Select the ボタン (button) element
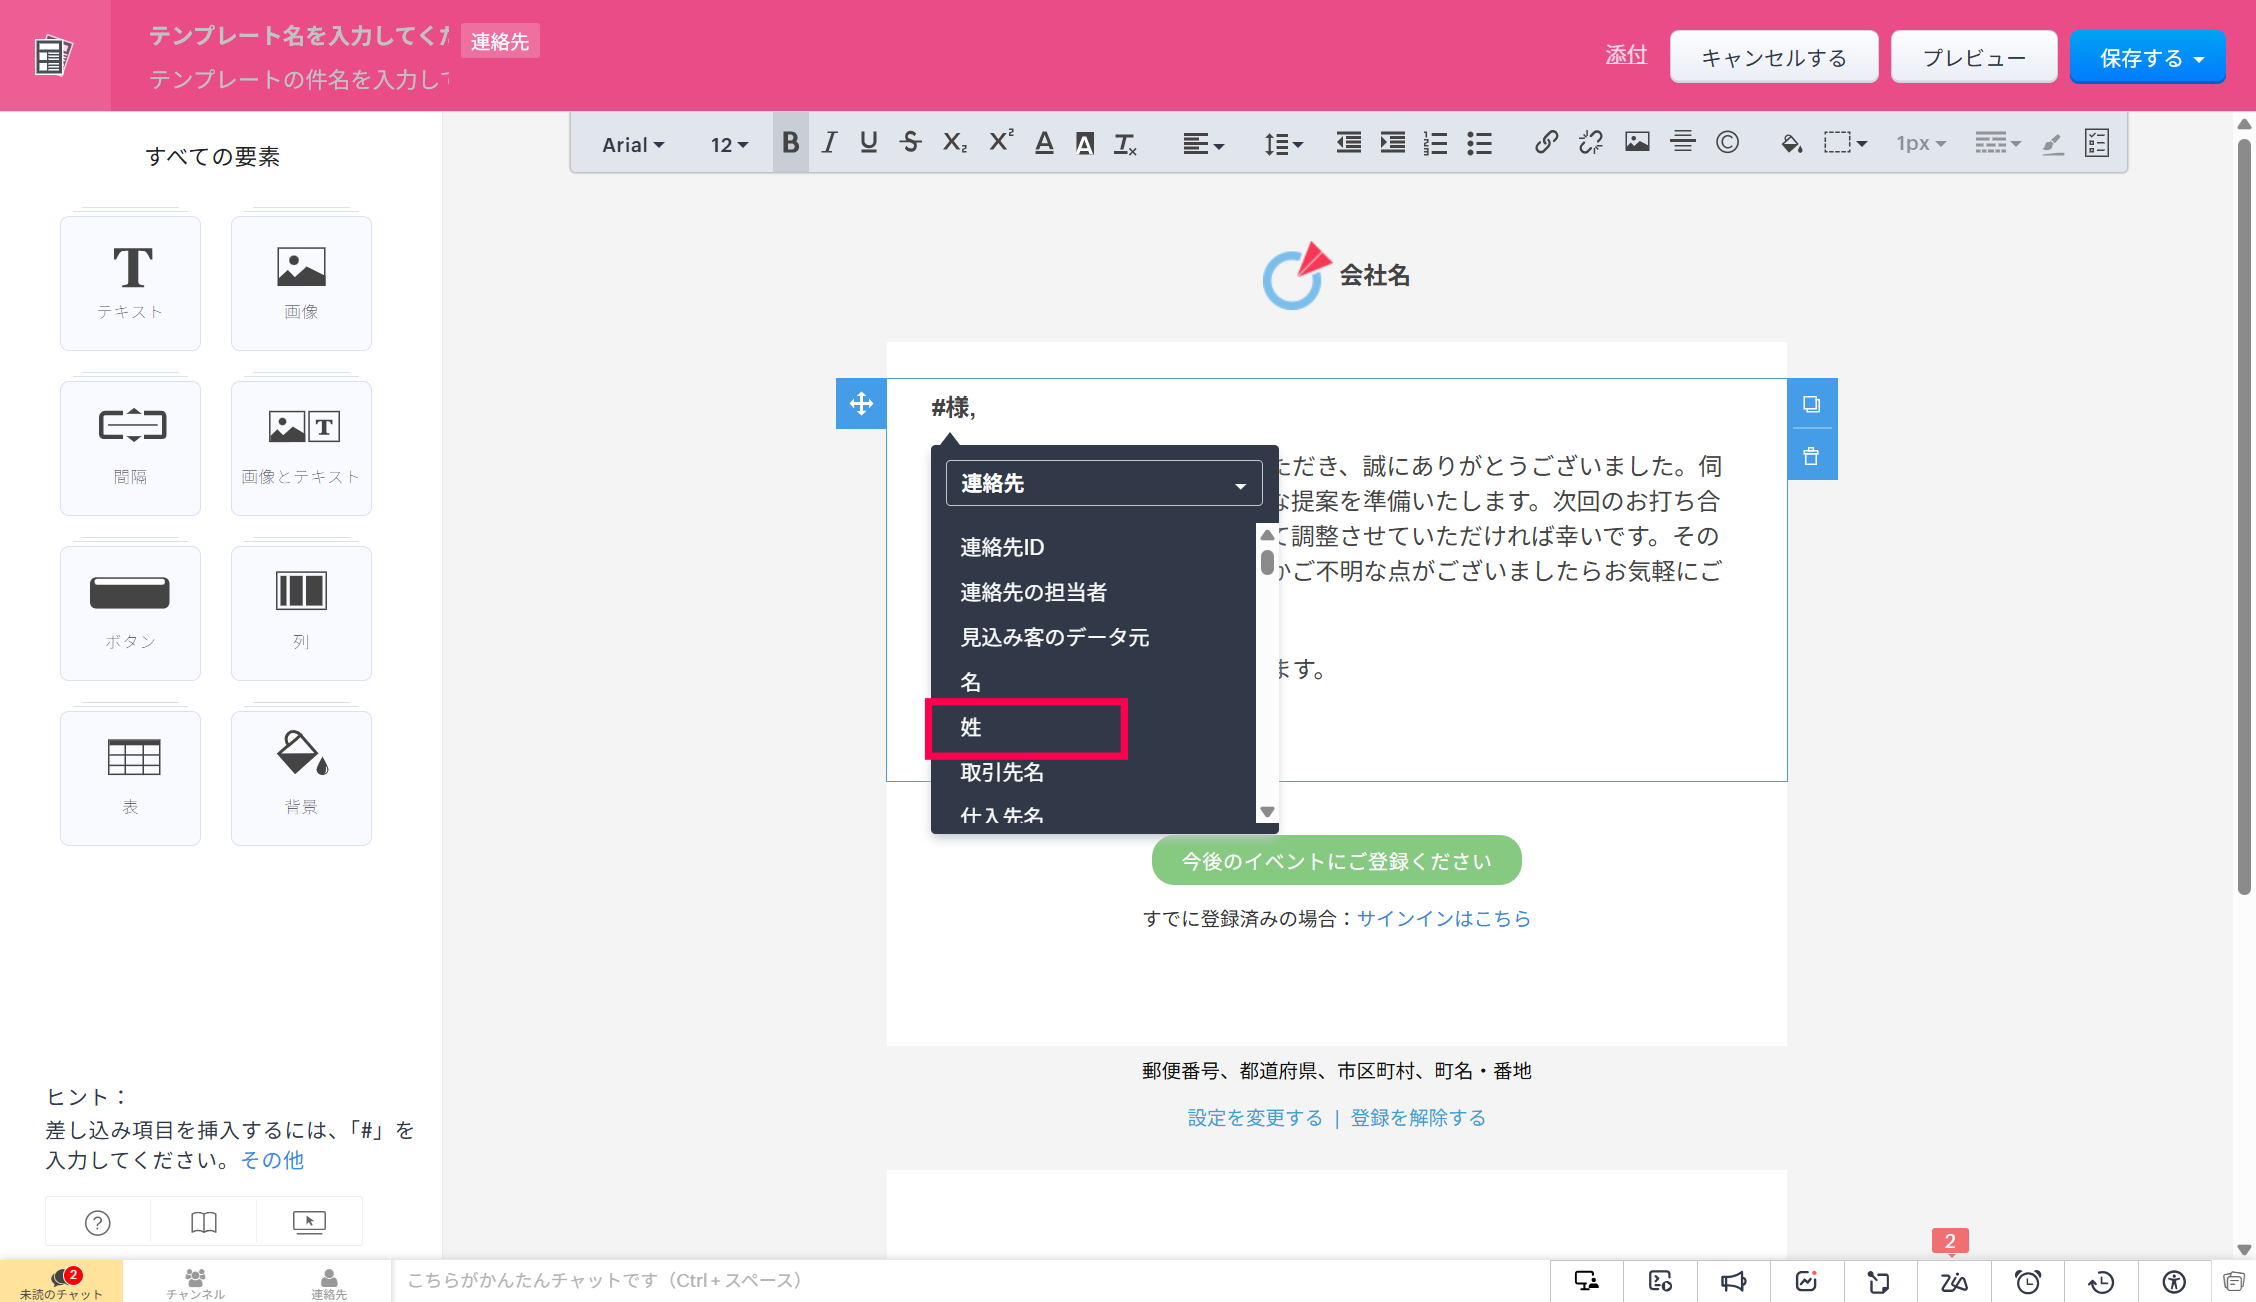 point(130,612)
